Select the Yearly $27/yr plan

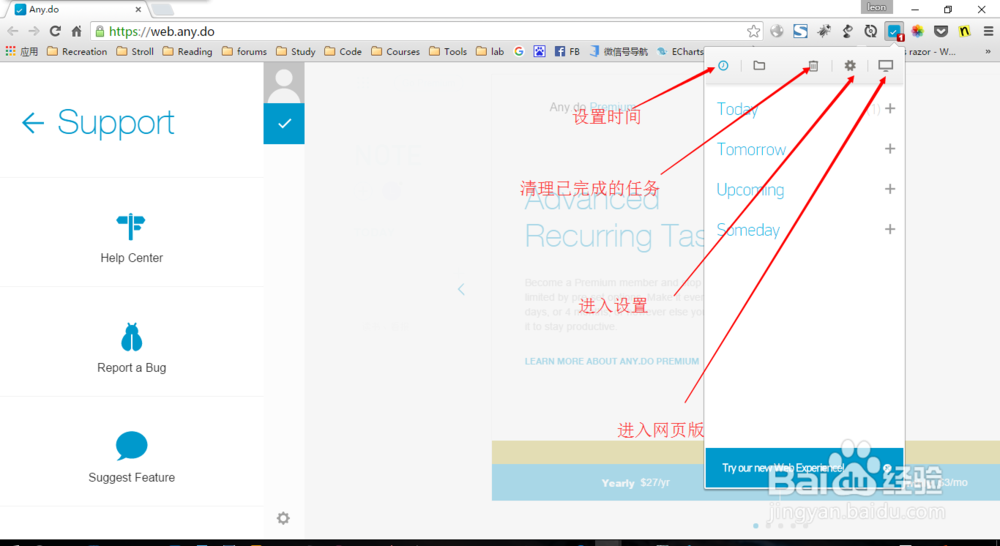(636, 483)
